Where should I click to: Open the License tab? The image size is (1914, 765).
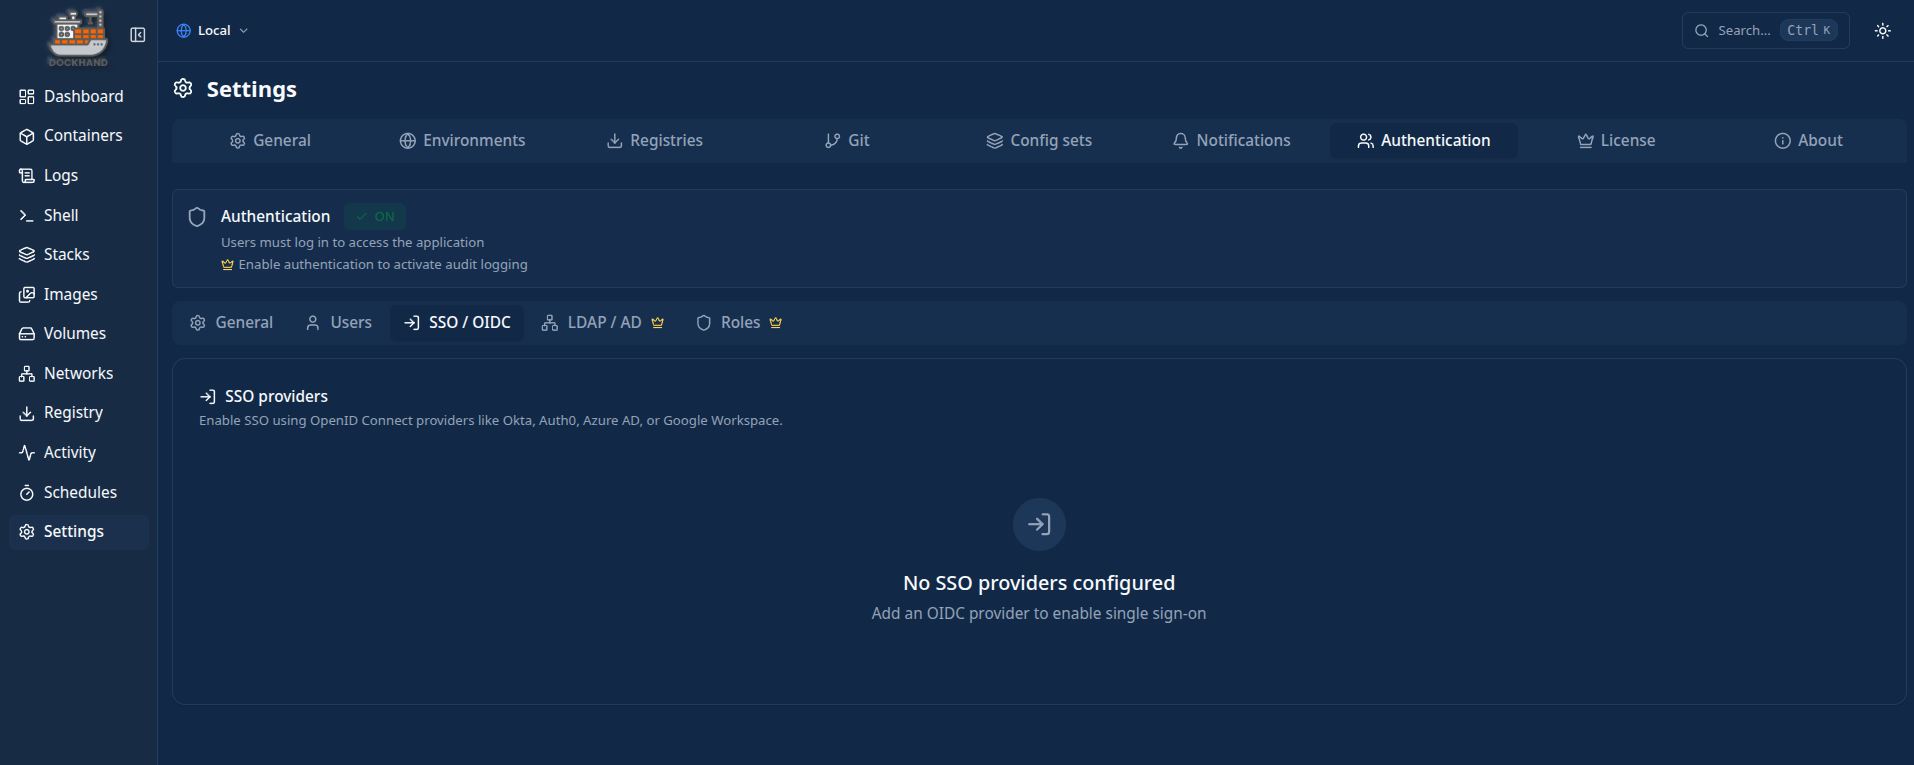1616,141
